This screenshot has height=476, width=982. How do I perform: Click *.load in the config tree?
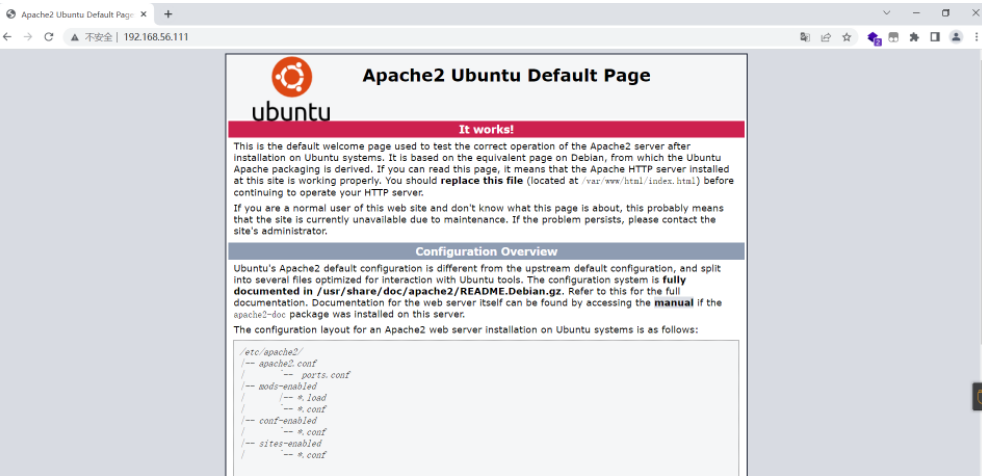(x=311, y=398)
